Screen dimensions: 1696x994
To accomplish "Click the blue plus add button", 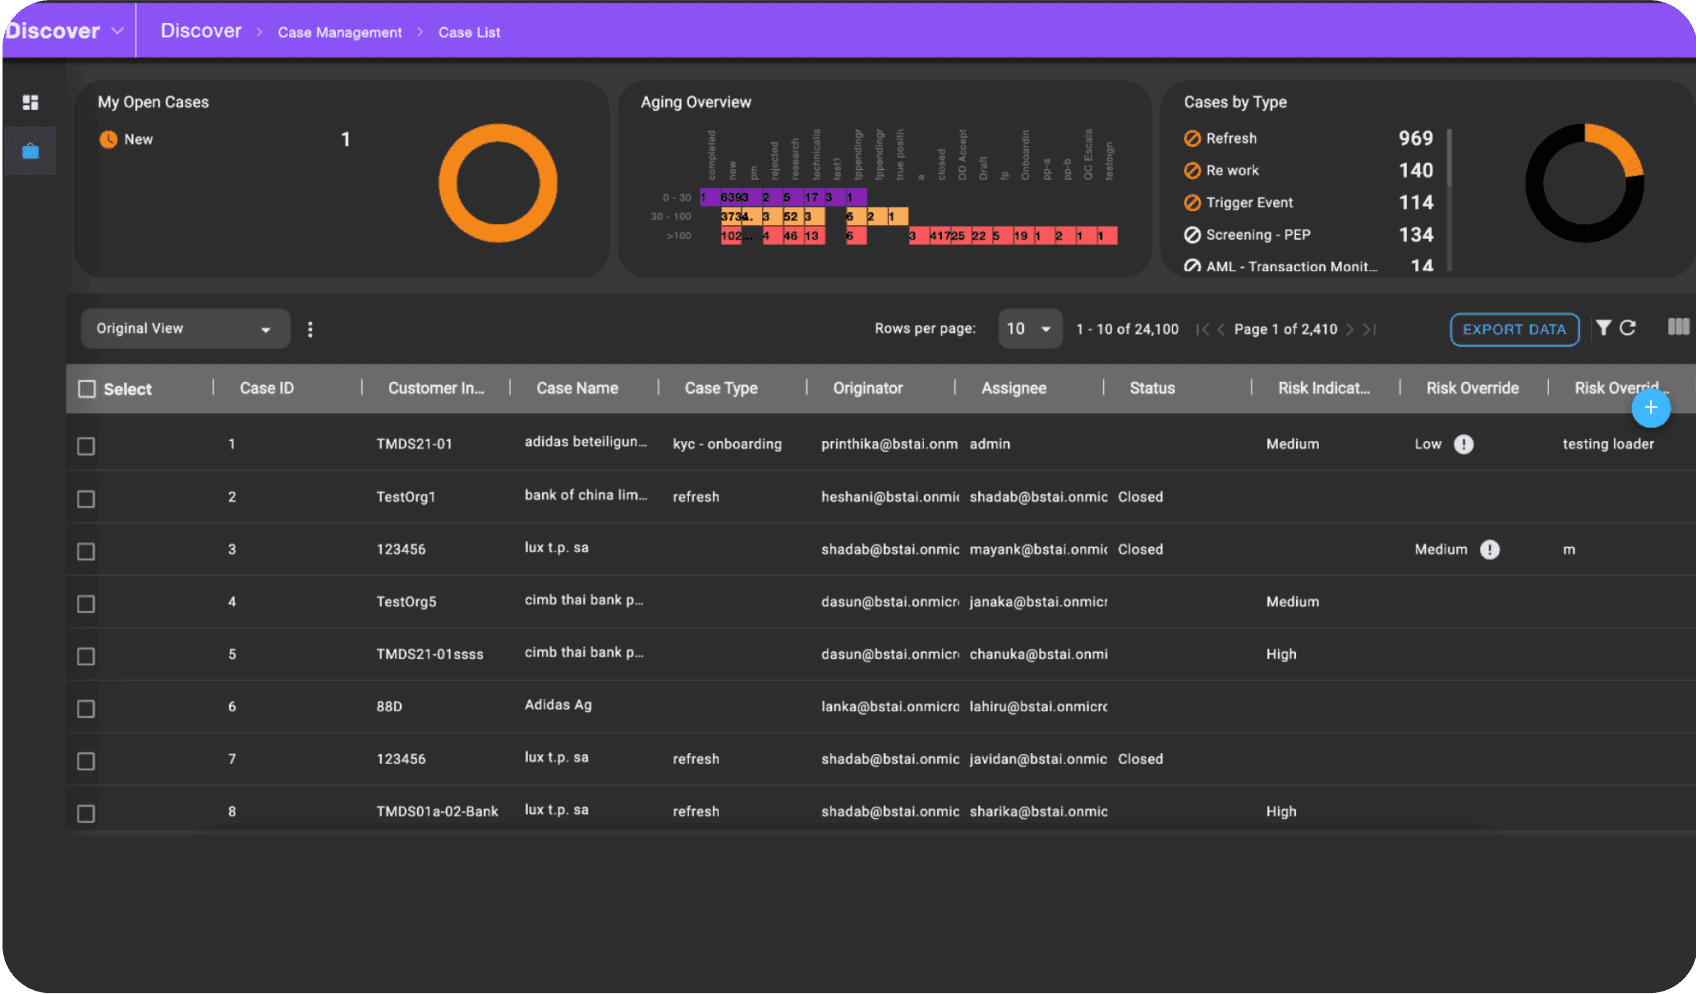I will [1650, 408].
